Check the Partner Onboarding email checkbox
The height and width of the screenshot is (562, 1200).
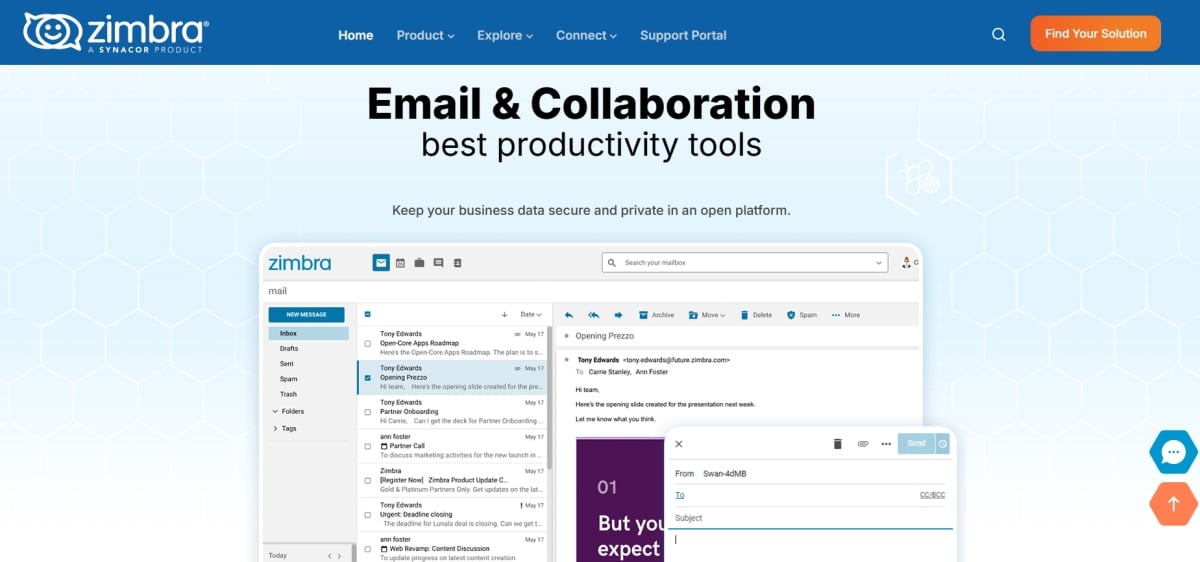[368, 411]
